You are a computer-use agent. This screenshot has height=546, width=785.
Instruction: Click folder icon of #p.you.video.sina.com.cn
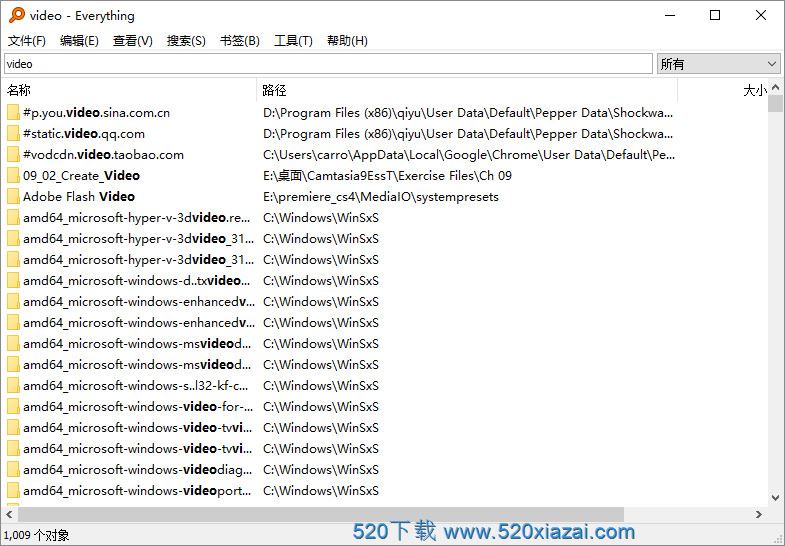13,113
